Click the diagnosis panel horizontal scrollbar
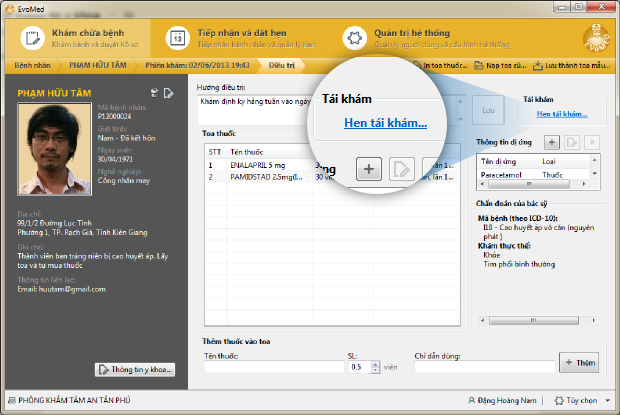The width and height of the screenshot is (620, 415). 533,320
